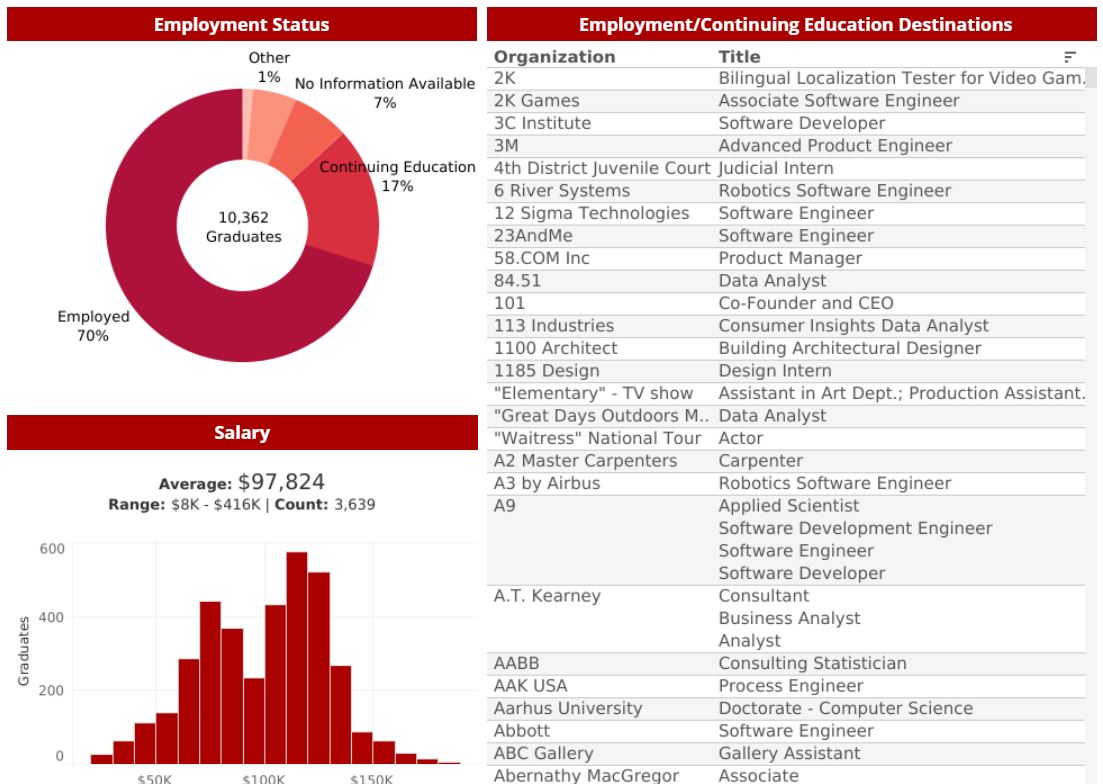Screen dimensions: 1103x784
Task: Select the 2K Games organization row
Action: click(536, 101)
